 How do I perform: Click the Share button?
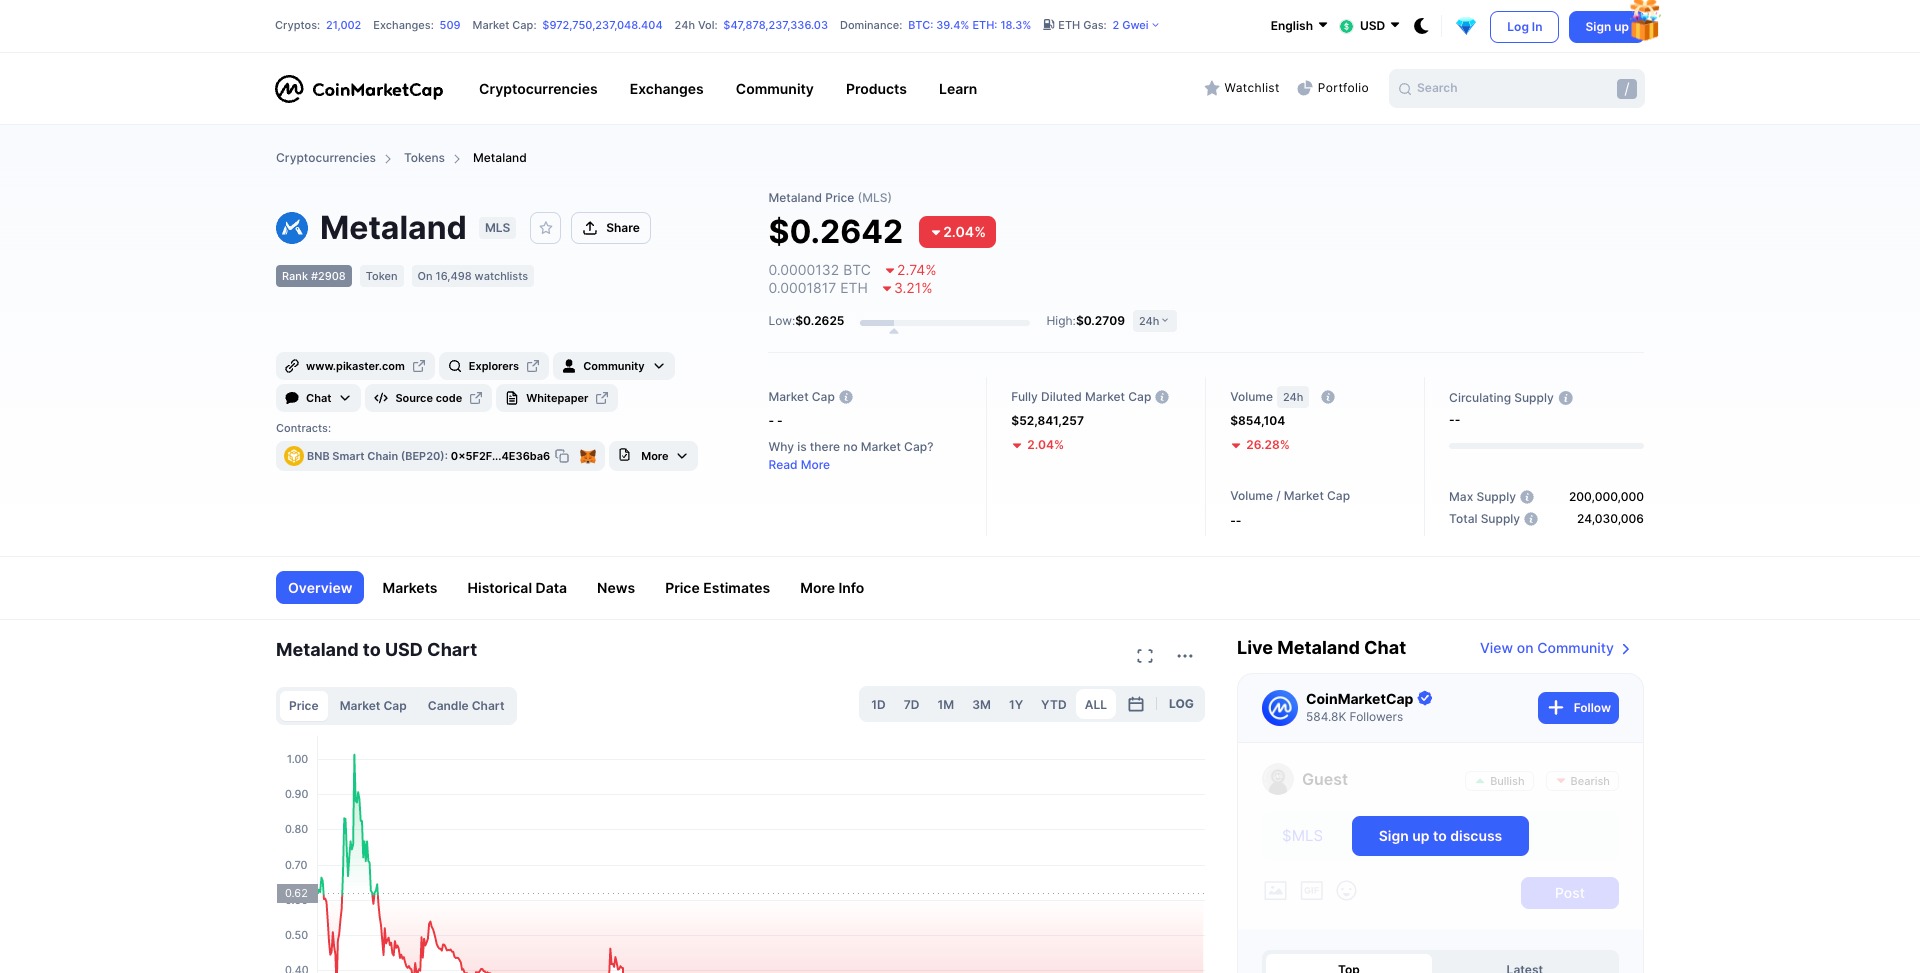click(x=611, y=228)
